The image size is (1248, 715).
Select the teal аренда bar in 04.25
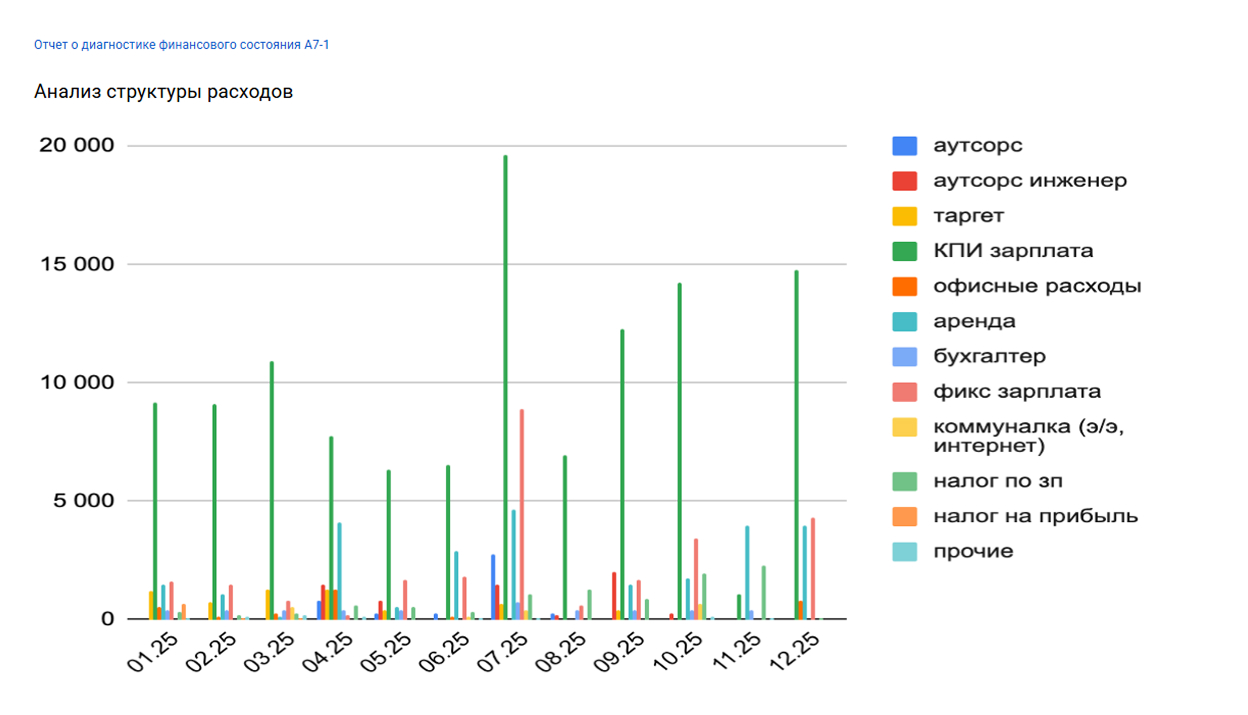tap(339, 571)
